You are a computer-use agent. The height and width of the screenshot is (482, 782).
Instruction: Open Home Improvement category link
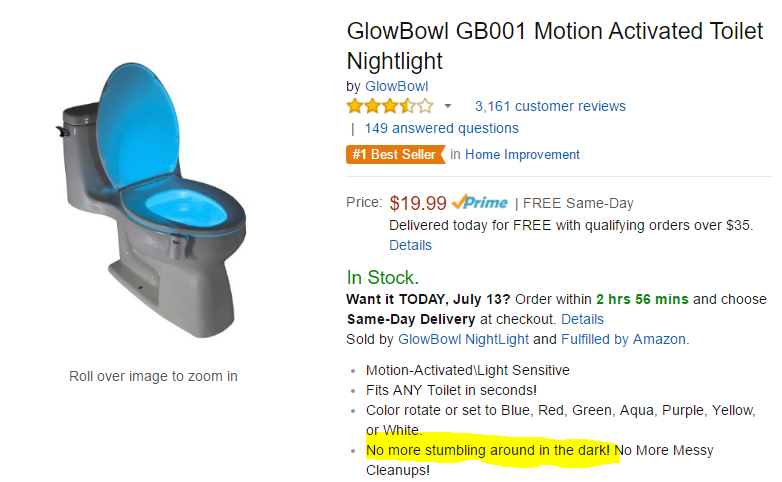coord(522,154)
